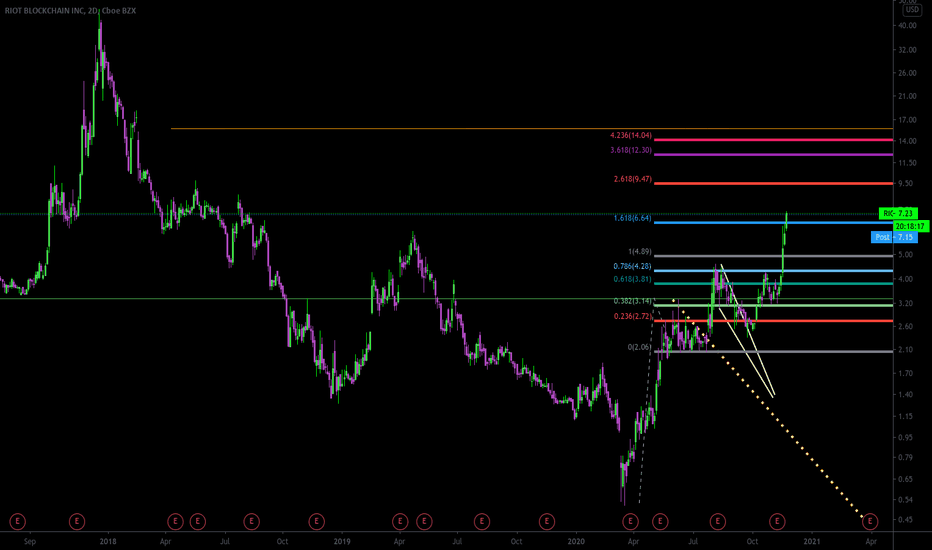Click the 17.00 price axis label

tap(907, 120)
